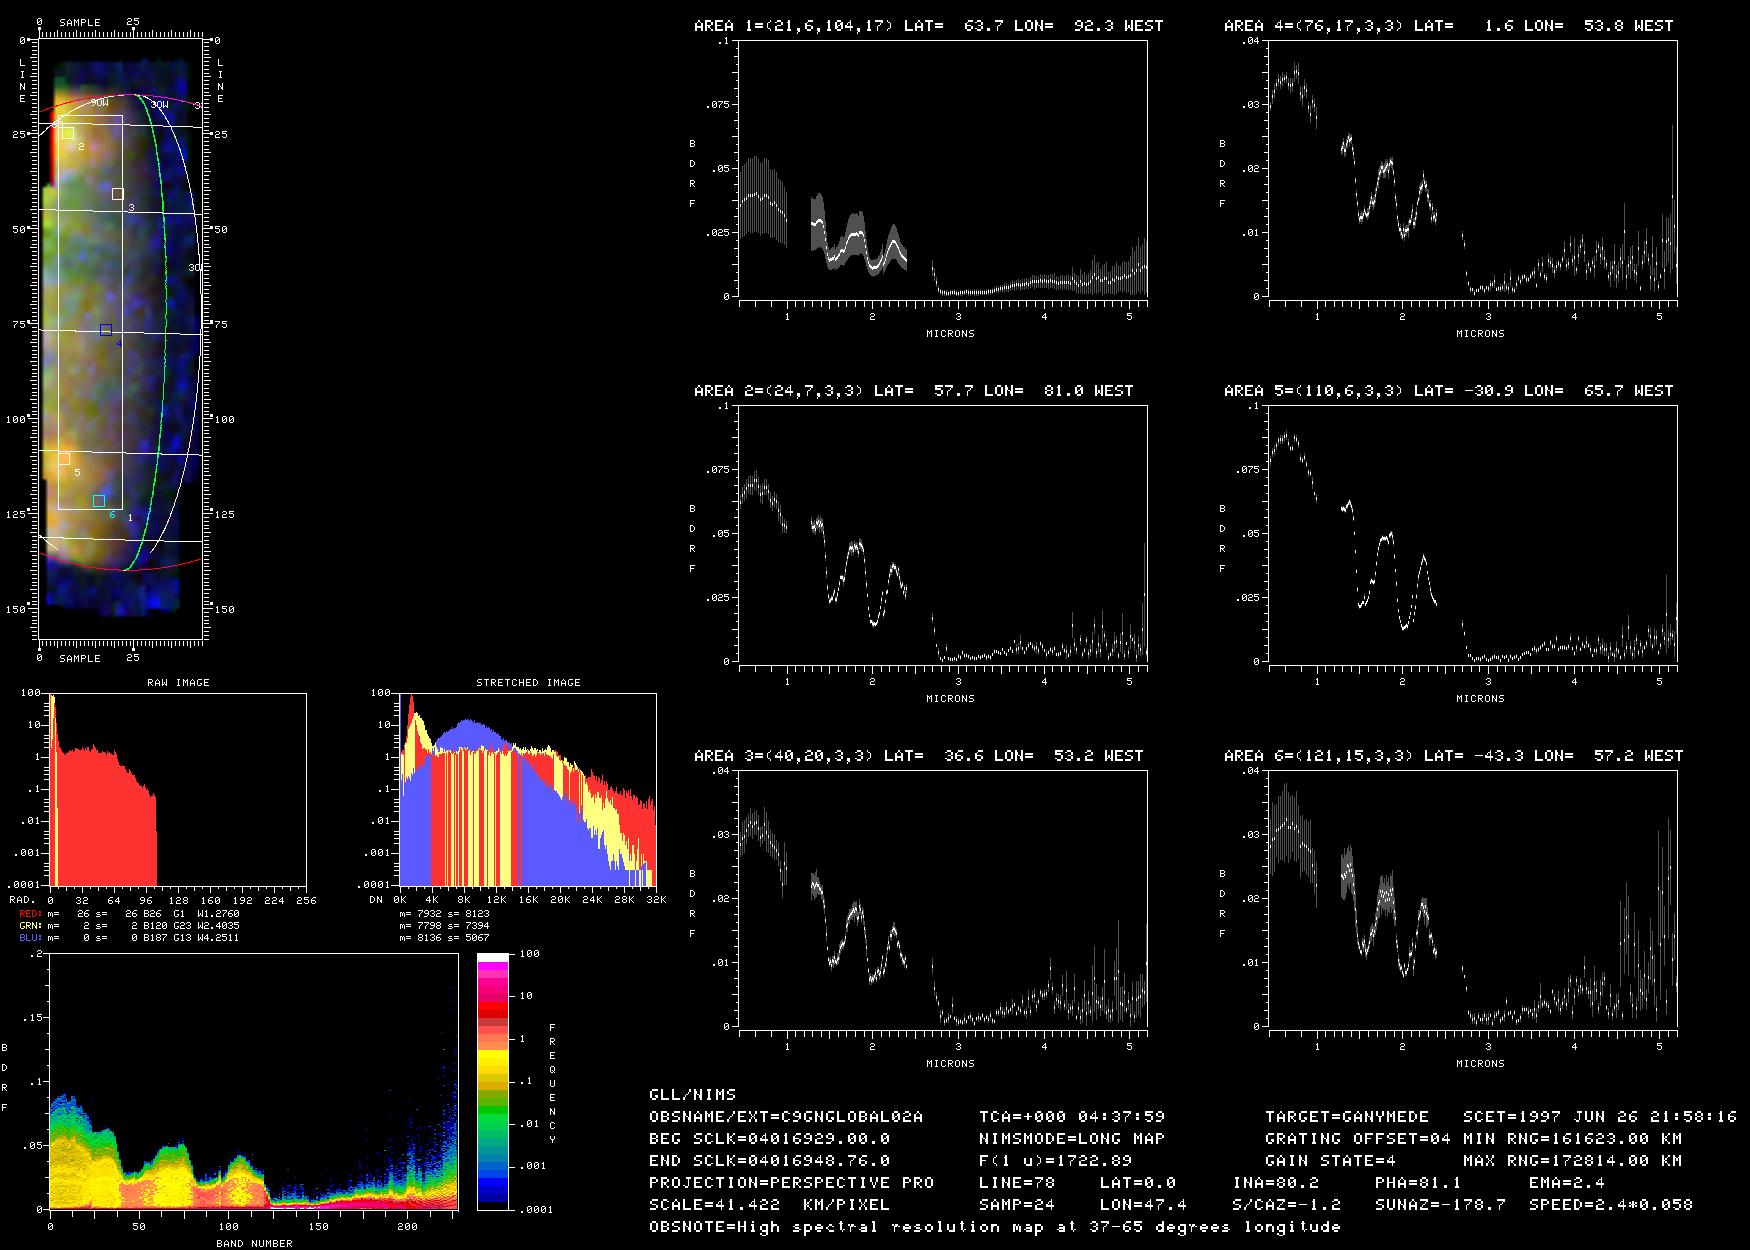Click the cyan area 6 square on the map

coord(99,501)
